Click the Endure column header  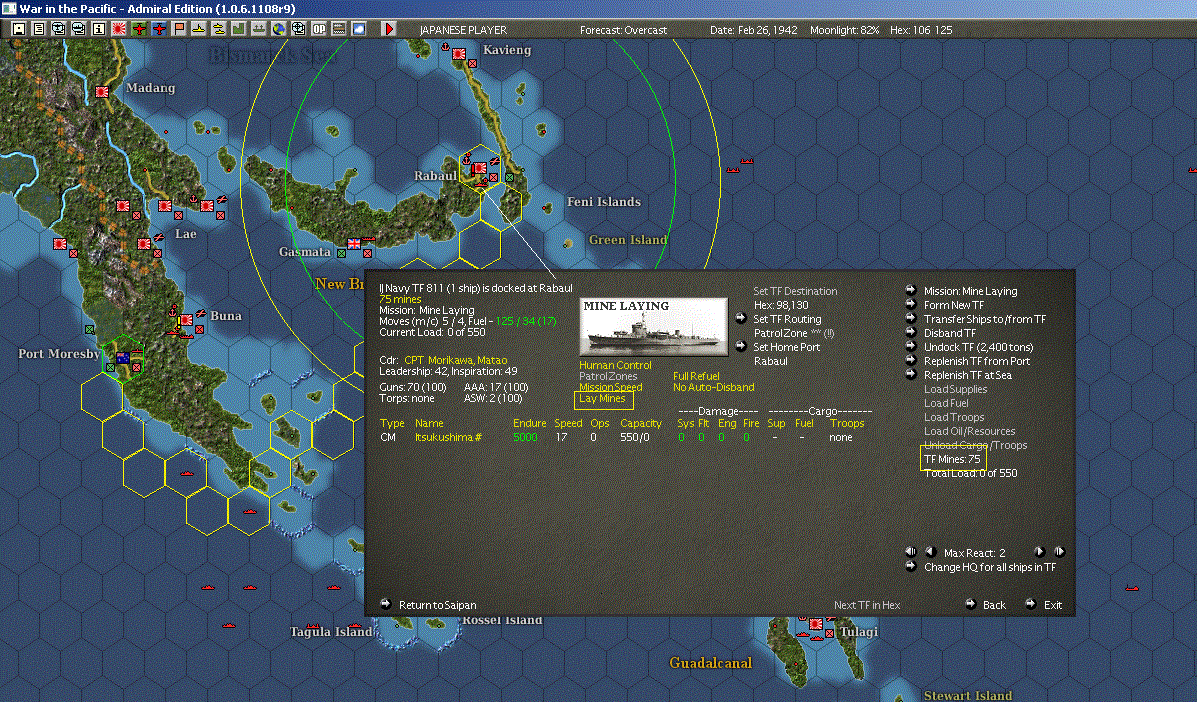point(530,423)
